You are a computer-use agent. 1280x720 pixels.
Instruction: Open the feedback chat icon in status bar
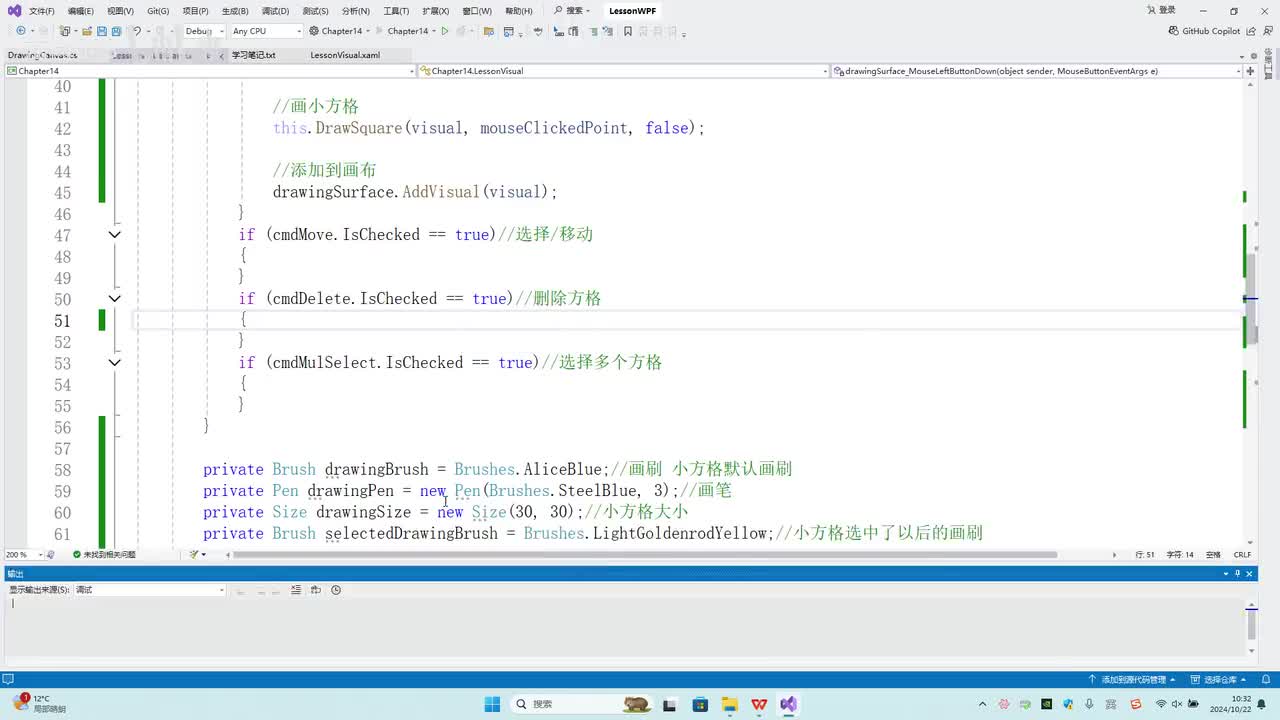click(9, 679)
